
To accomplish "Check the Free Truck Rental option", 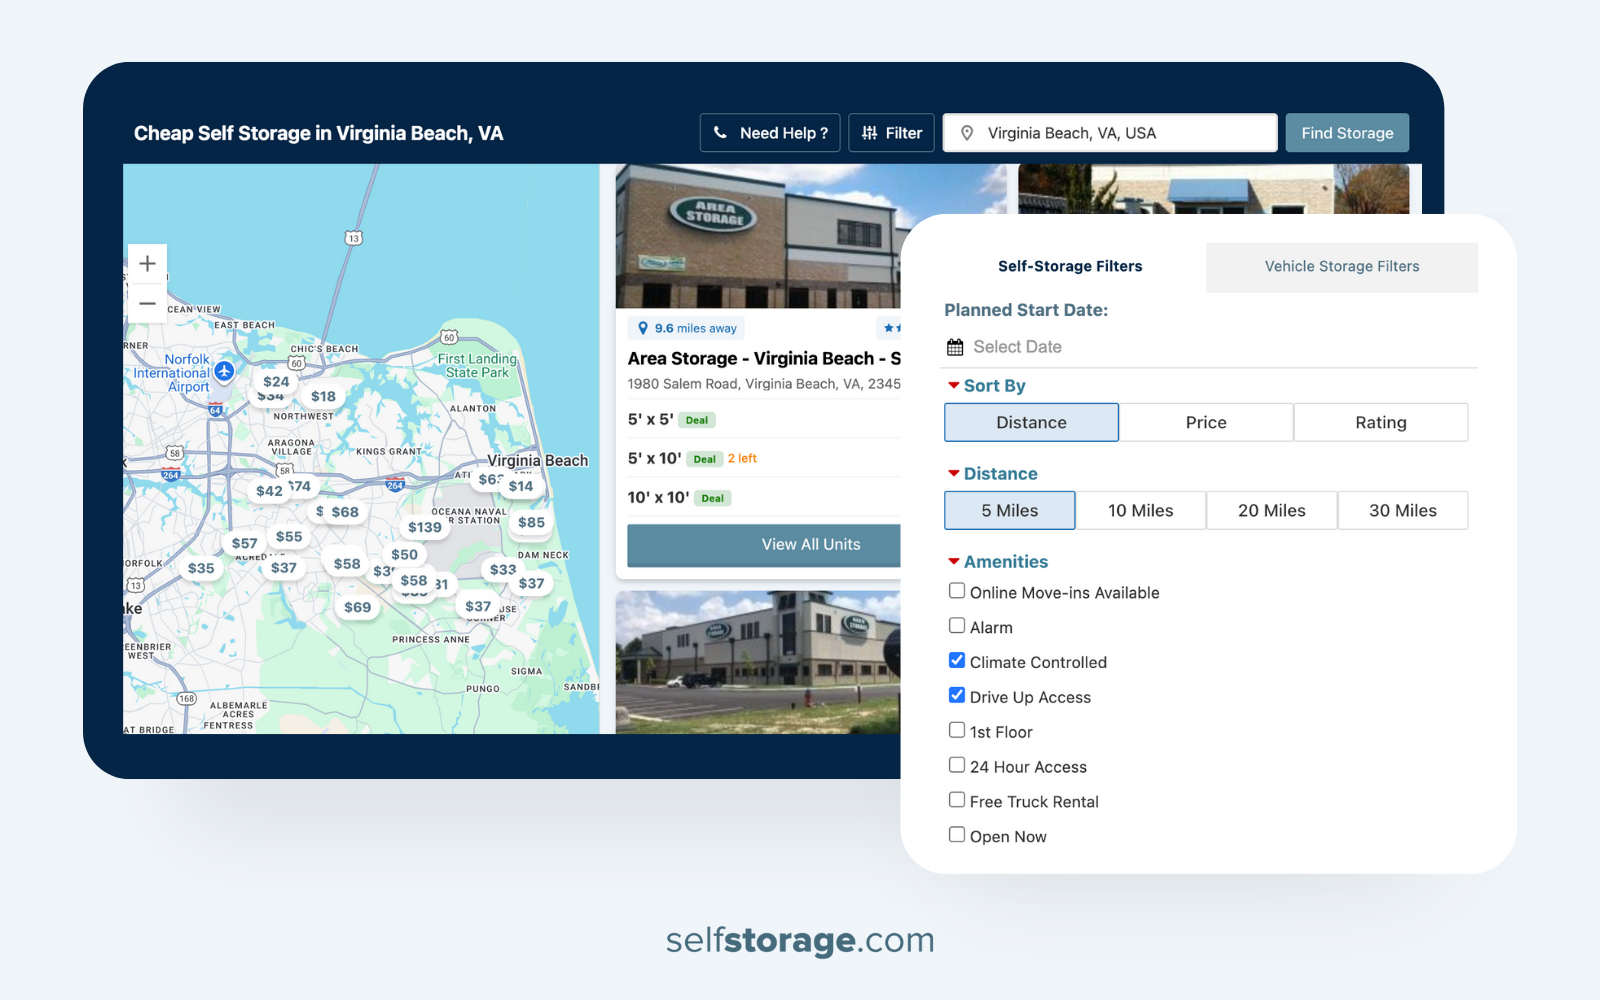I will pyautogui.click(x=957, y=799).
